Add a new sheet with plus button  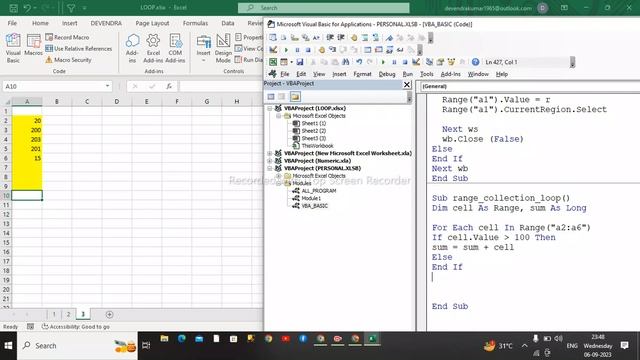109,314
